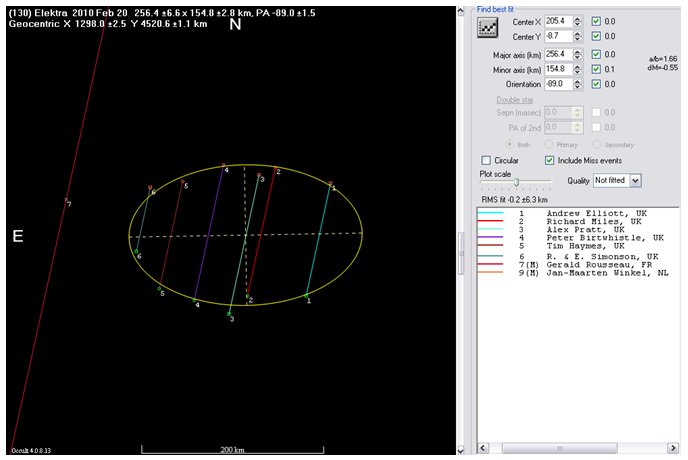
Task: Click in the Center X input field
Action: click(559, 20)
